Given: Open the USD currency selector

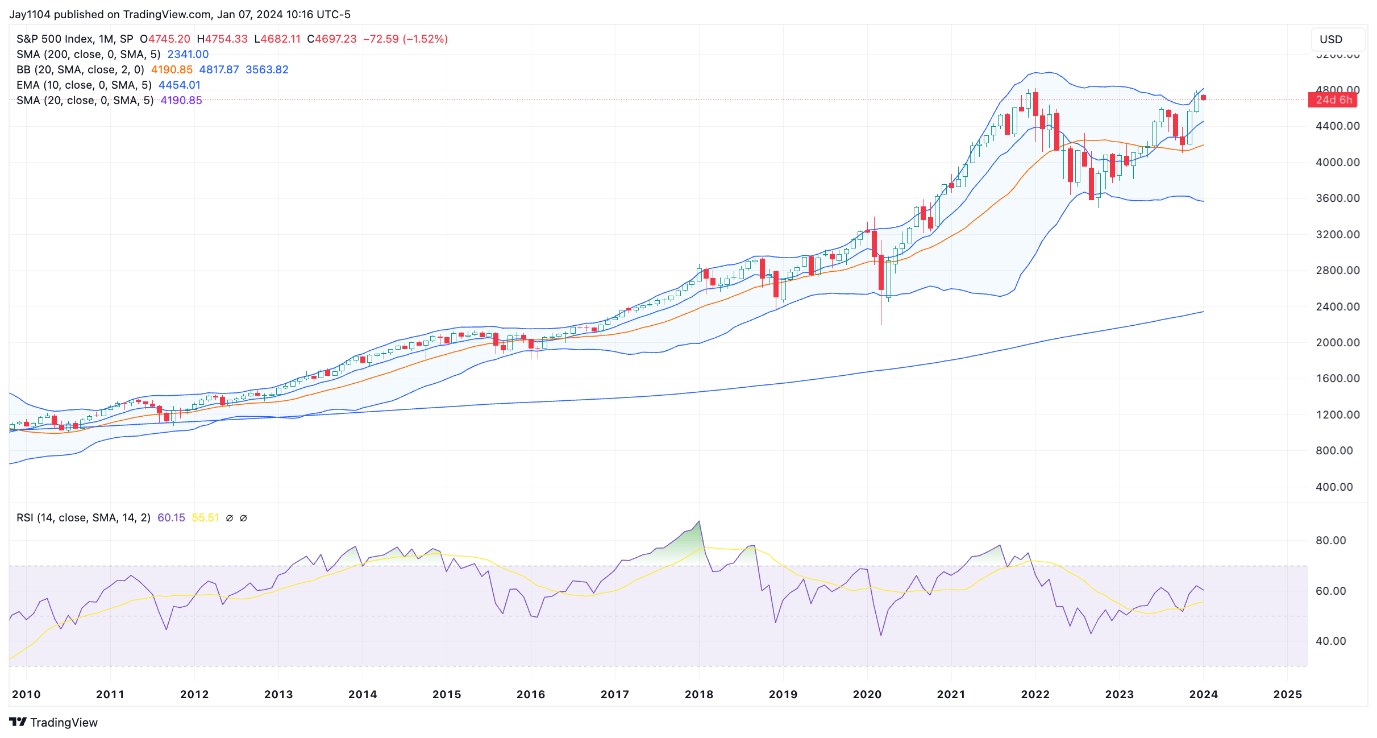Looking at the screenshot, I should click(x=1338, y=39).
